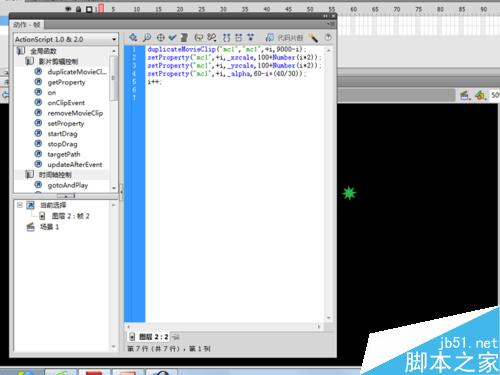The width and height of the screenshot is (500, 375).
Task: Open the debug options glasses icon
Action: pos(212,37)
